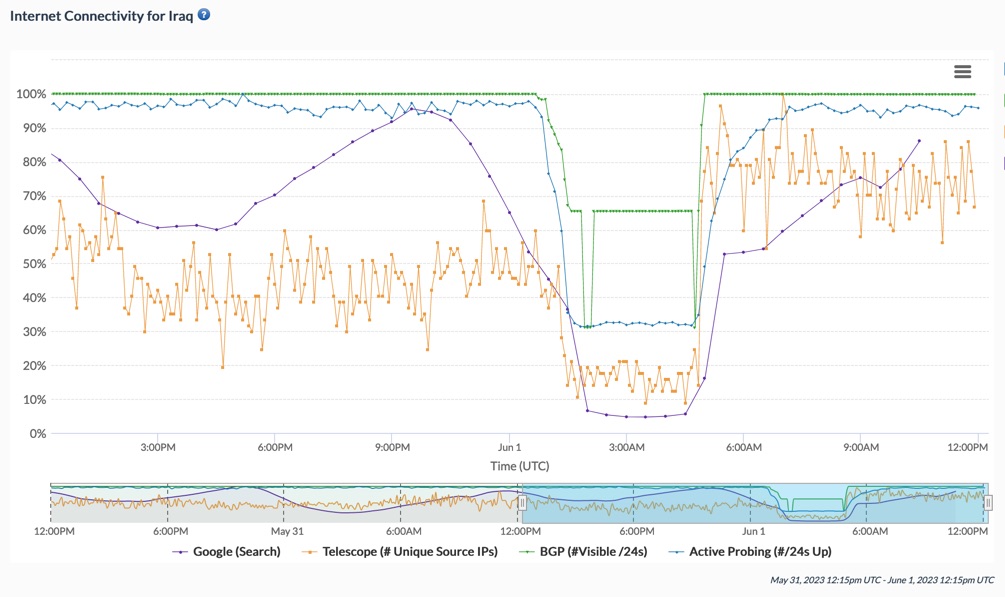Click the 80% y-axis label
Viewport: 1005px width, 597px height.
(x=33, y=162)
